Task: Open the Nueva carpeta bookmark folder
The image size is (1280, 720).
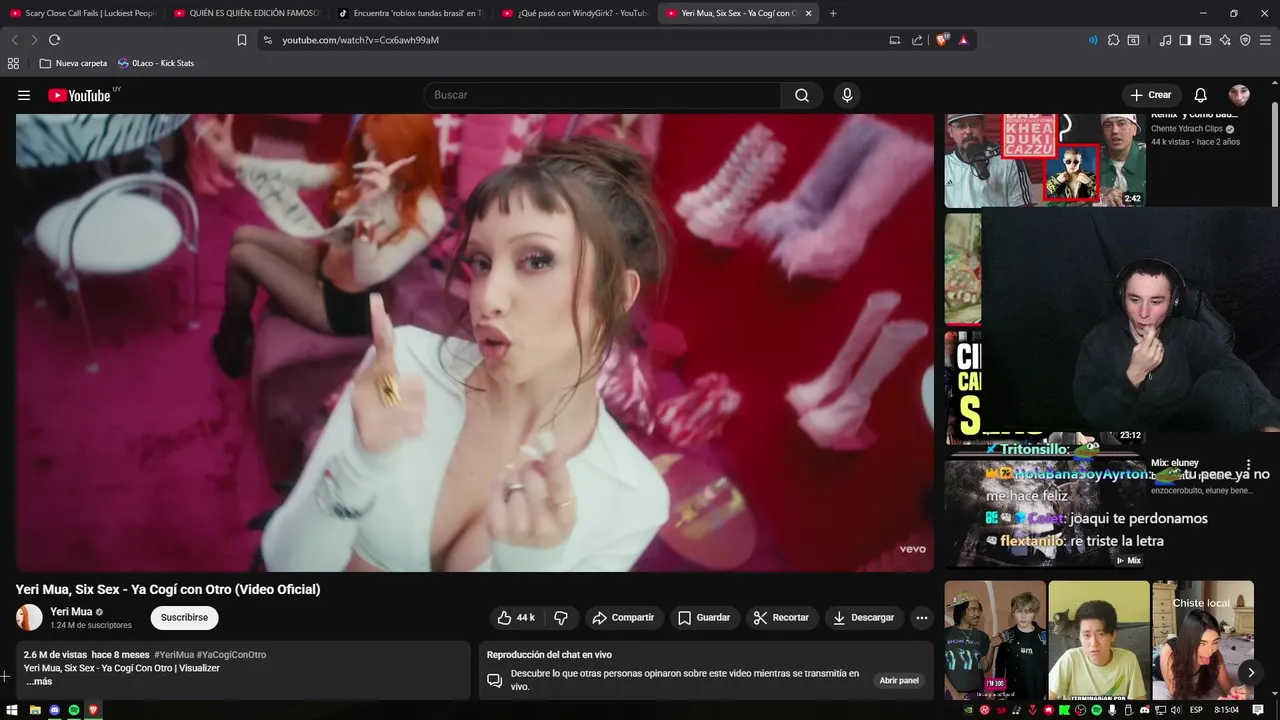Action: coord(73,63)
